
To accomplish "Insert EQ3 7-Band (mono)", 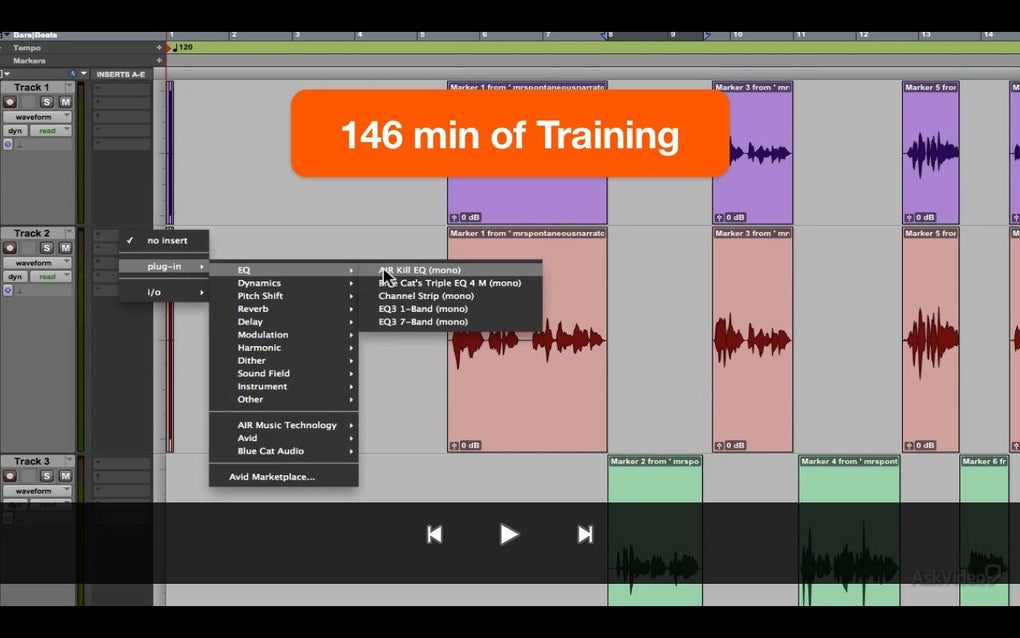I will coord(450,322).
